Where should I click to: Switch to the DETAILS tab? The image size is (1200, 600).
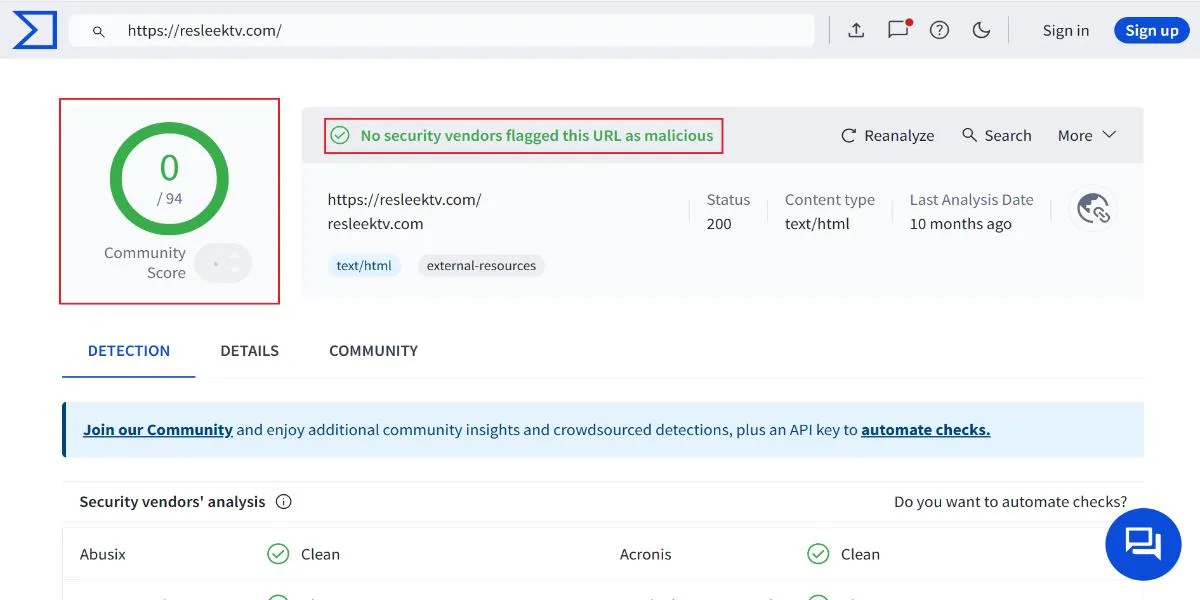point(250,351)
